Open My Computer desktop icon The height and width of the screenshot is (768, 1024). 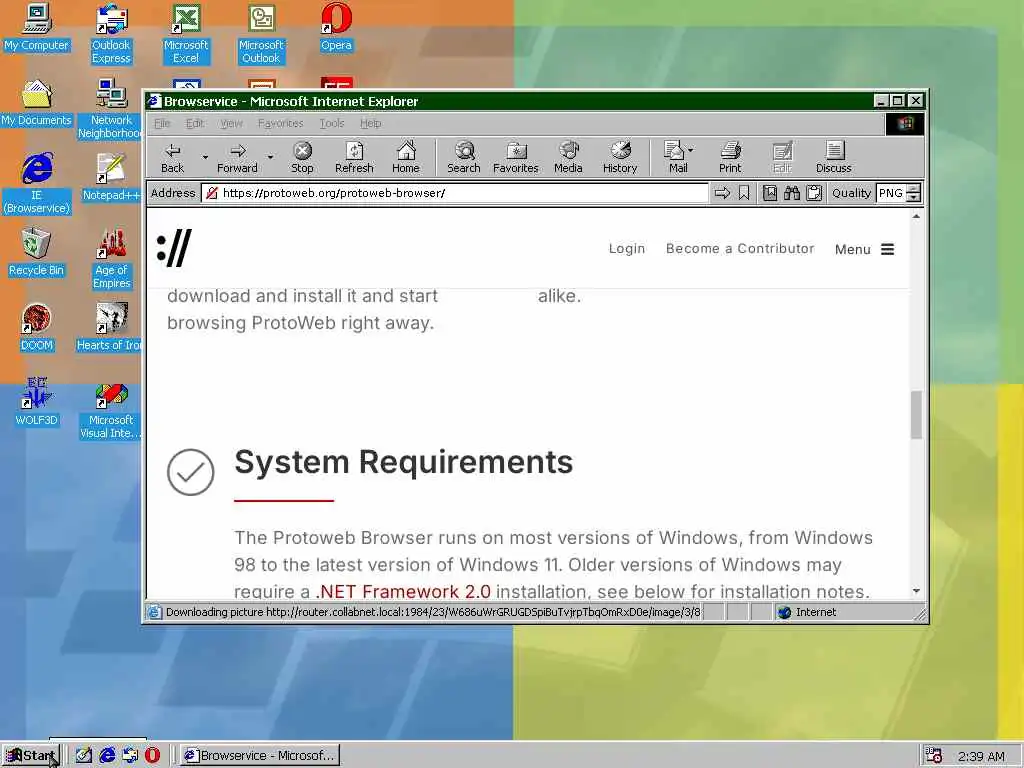pos(36,27)
